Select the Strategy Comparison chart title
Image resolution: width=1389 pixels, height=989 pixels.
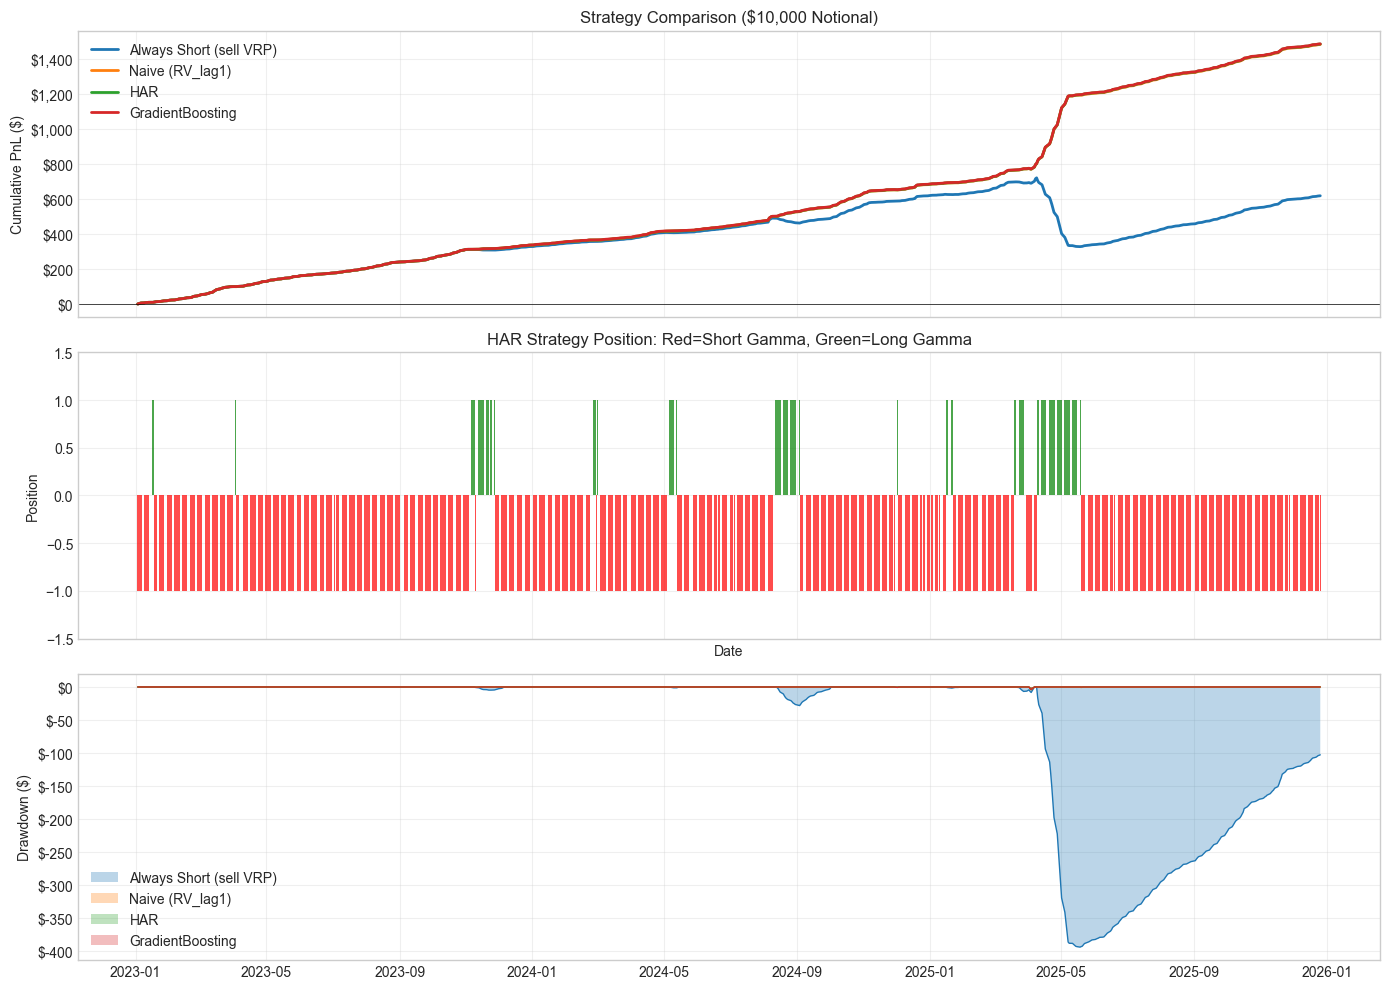(x=729, y=17)
